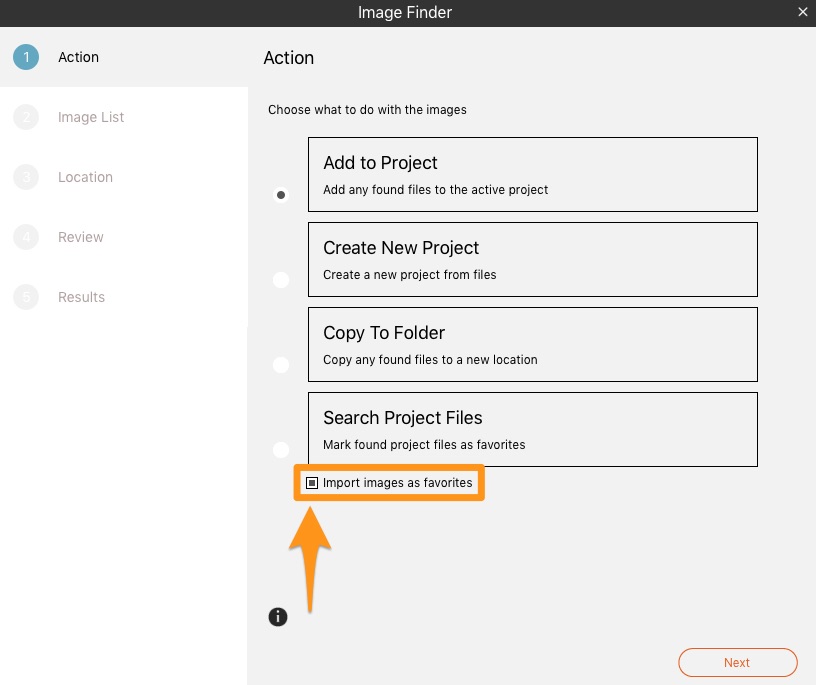Click step 4 circle icon

[x=26, y=237]
